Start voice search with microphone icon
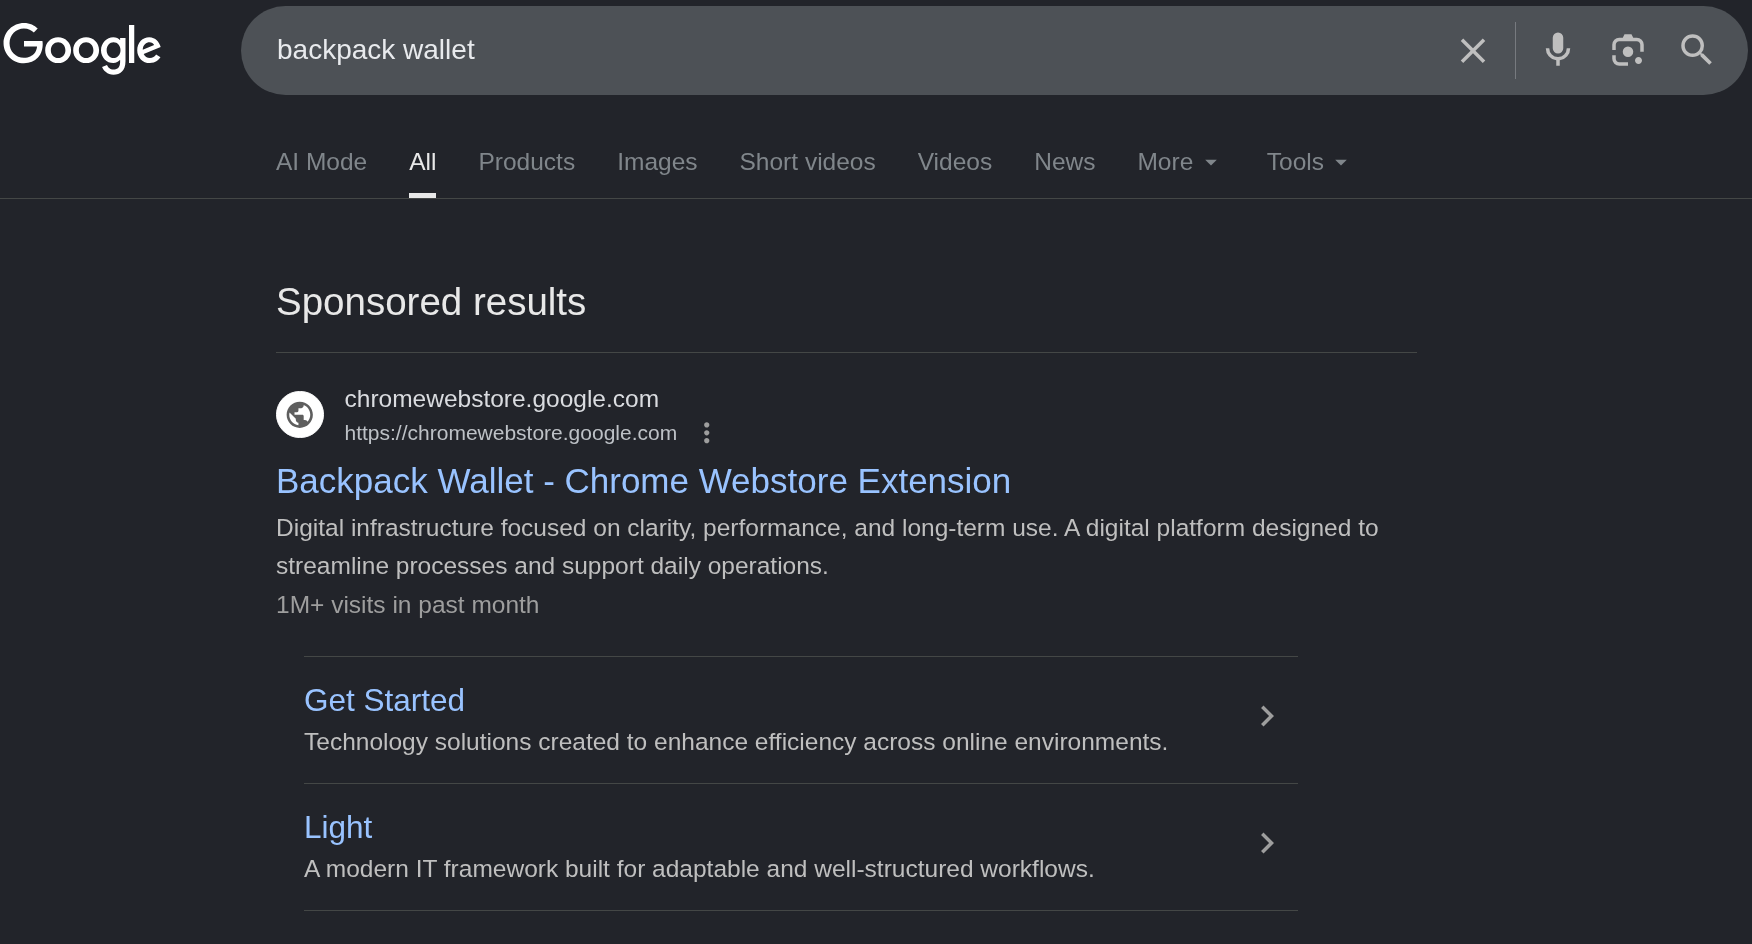This screenshot has width=1752, height=944. (x=1557, y=50)
